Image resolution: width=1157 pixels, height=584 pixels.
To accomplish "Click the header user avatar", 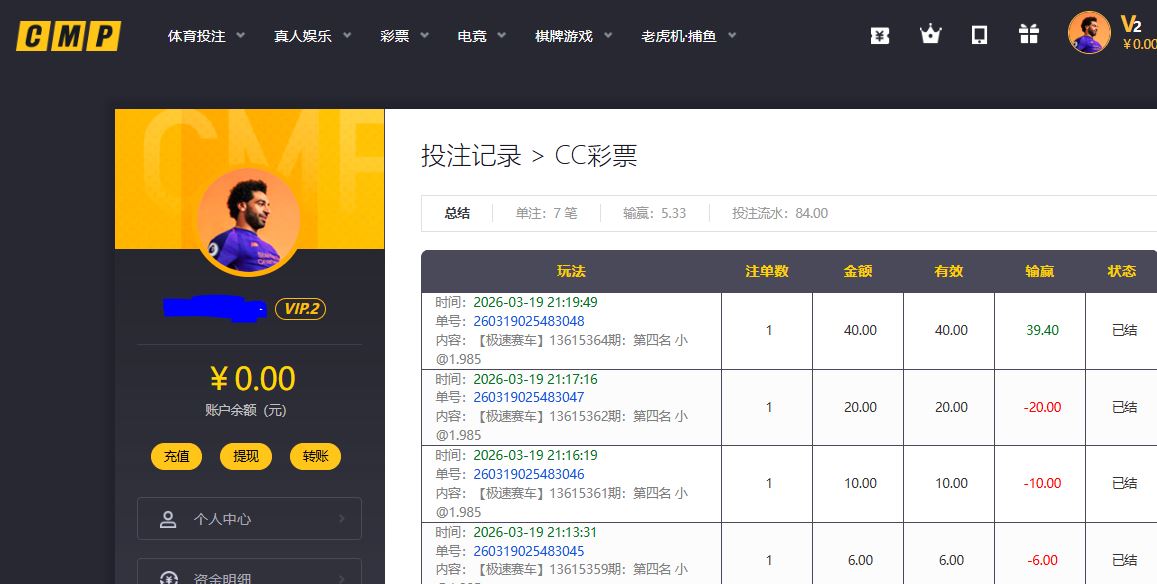I will tap(1089, 33).
